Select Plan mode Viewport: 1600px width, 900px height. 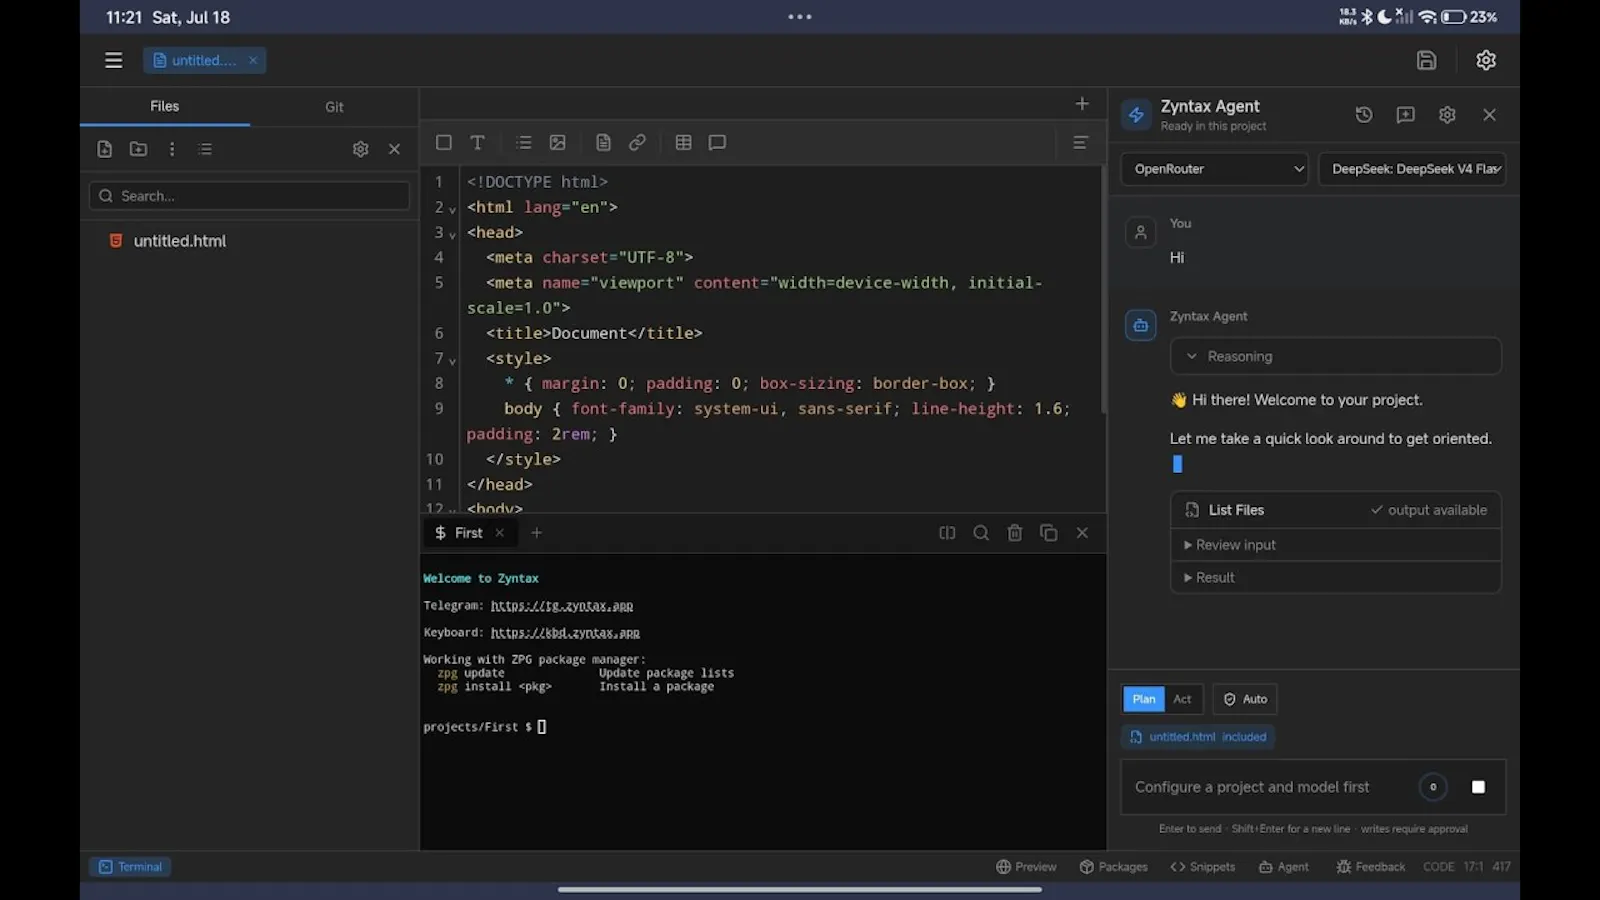[1144, 699]
